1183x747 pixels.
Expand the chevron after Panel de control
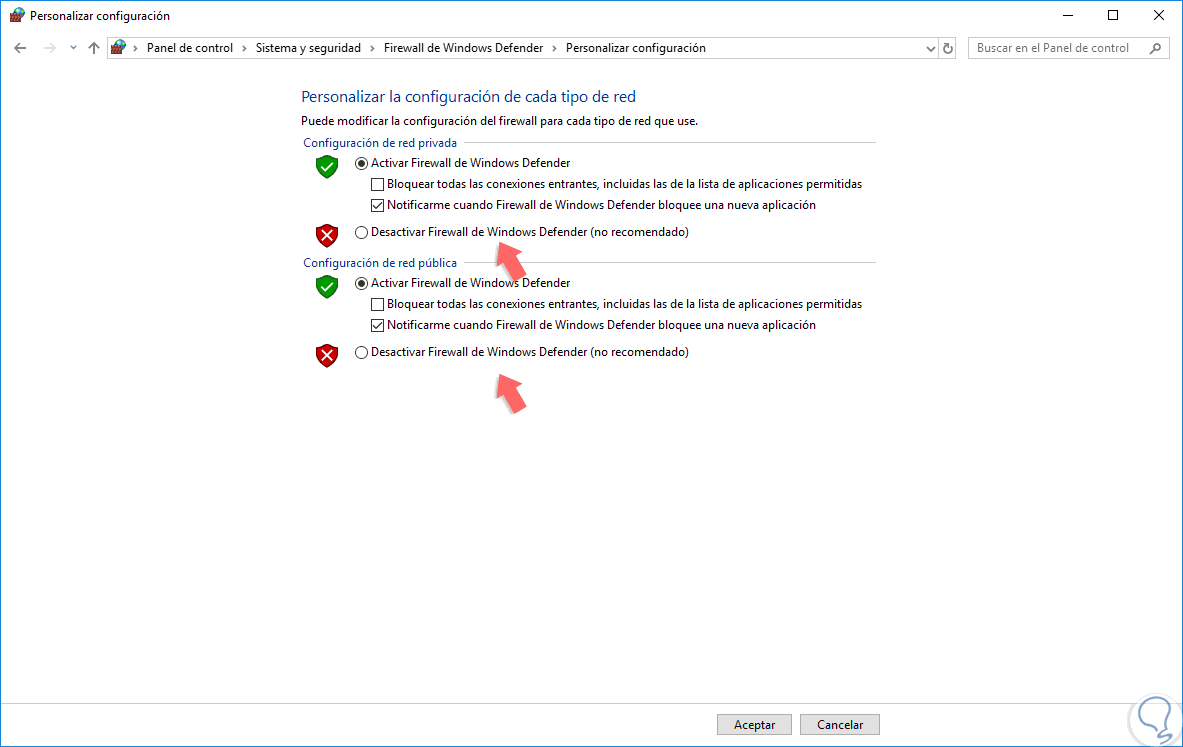(x=244, y=48)
